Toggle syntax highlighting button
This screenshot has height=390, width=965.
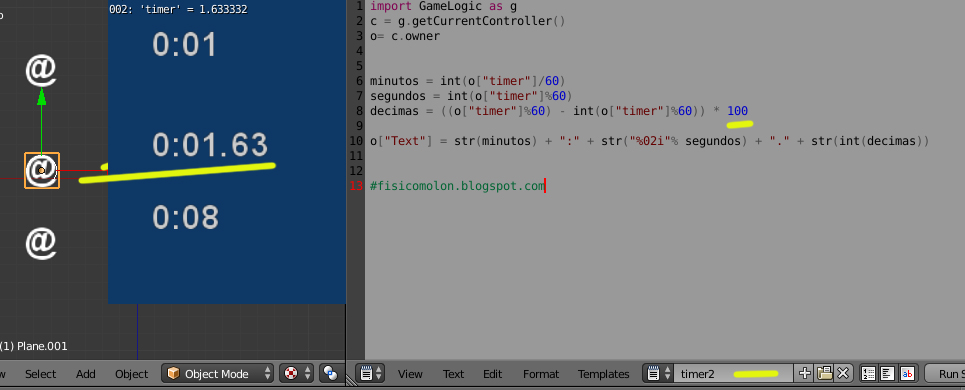coord(907,373)
